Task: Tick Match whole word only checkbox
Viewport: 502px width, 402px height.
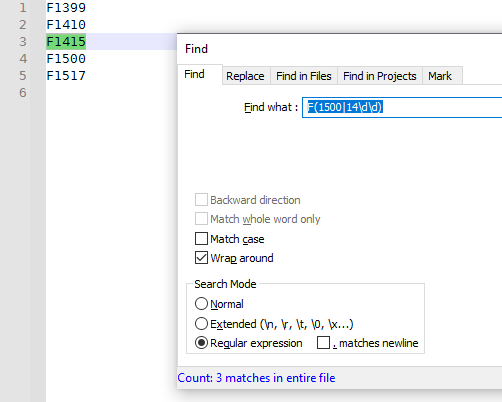Action: (x=201, y=219)
